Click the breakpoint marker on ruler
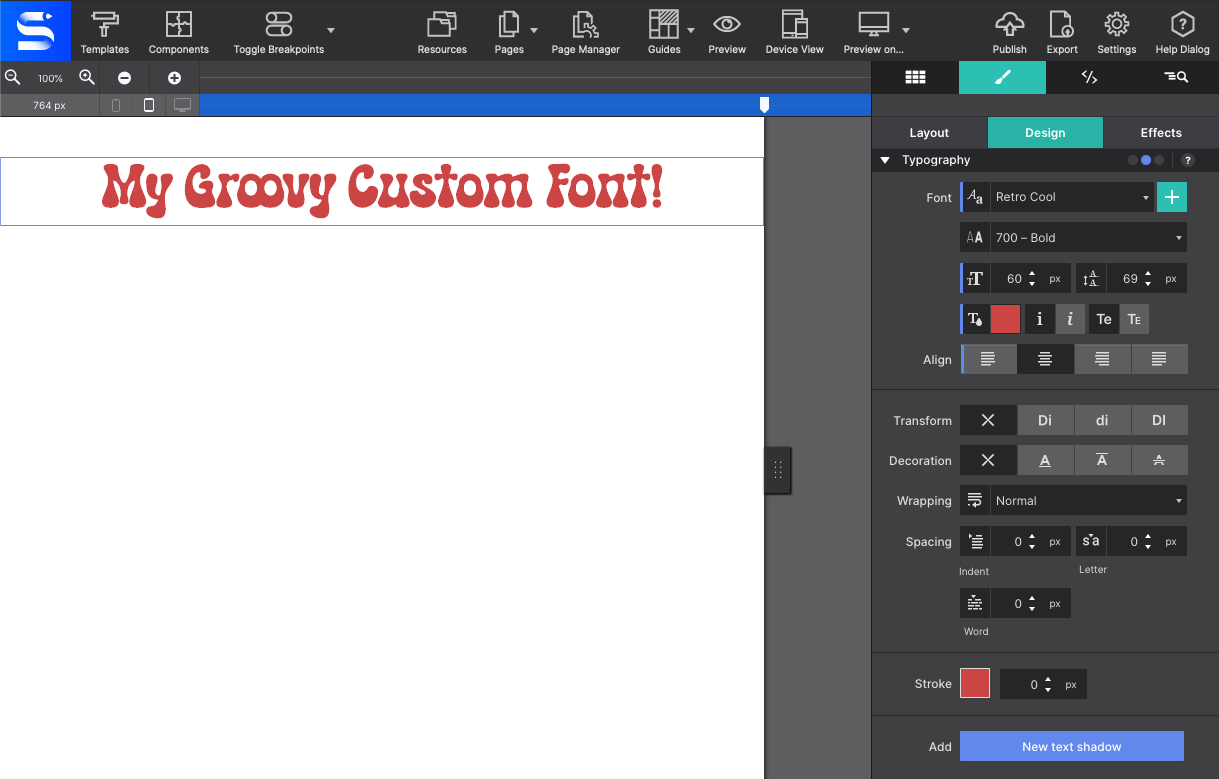The image size is (1219, 779). (765, 104)
